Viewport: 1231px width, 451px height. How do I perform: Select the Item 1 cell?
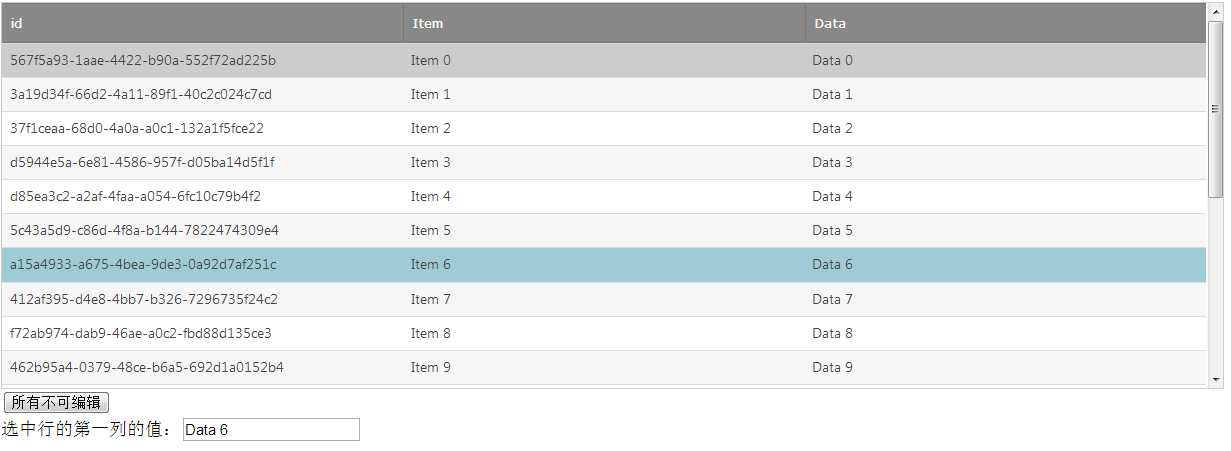click(x=604, y=94)
